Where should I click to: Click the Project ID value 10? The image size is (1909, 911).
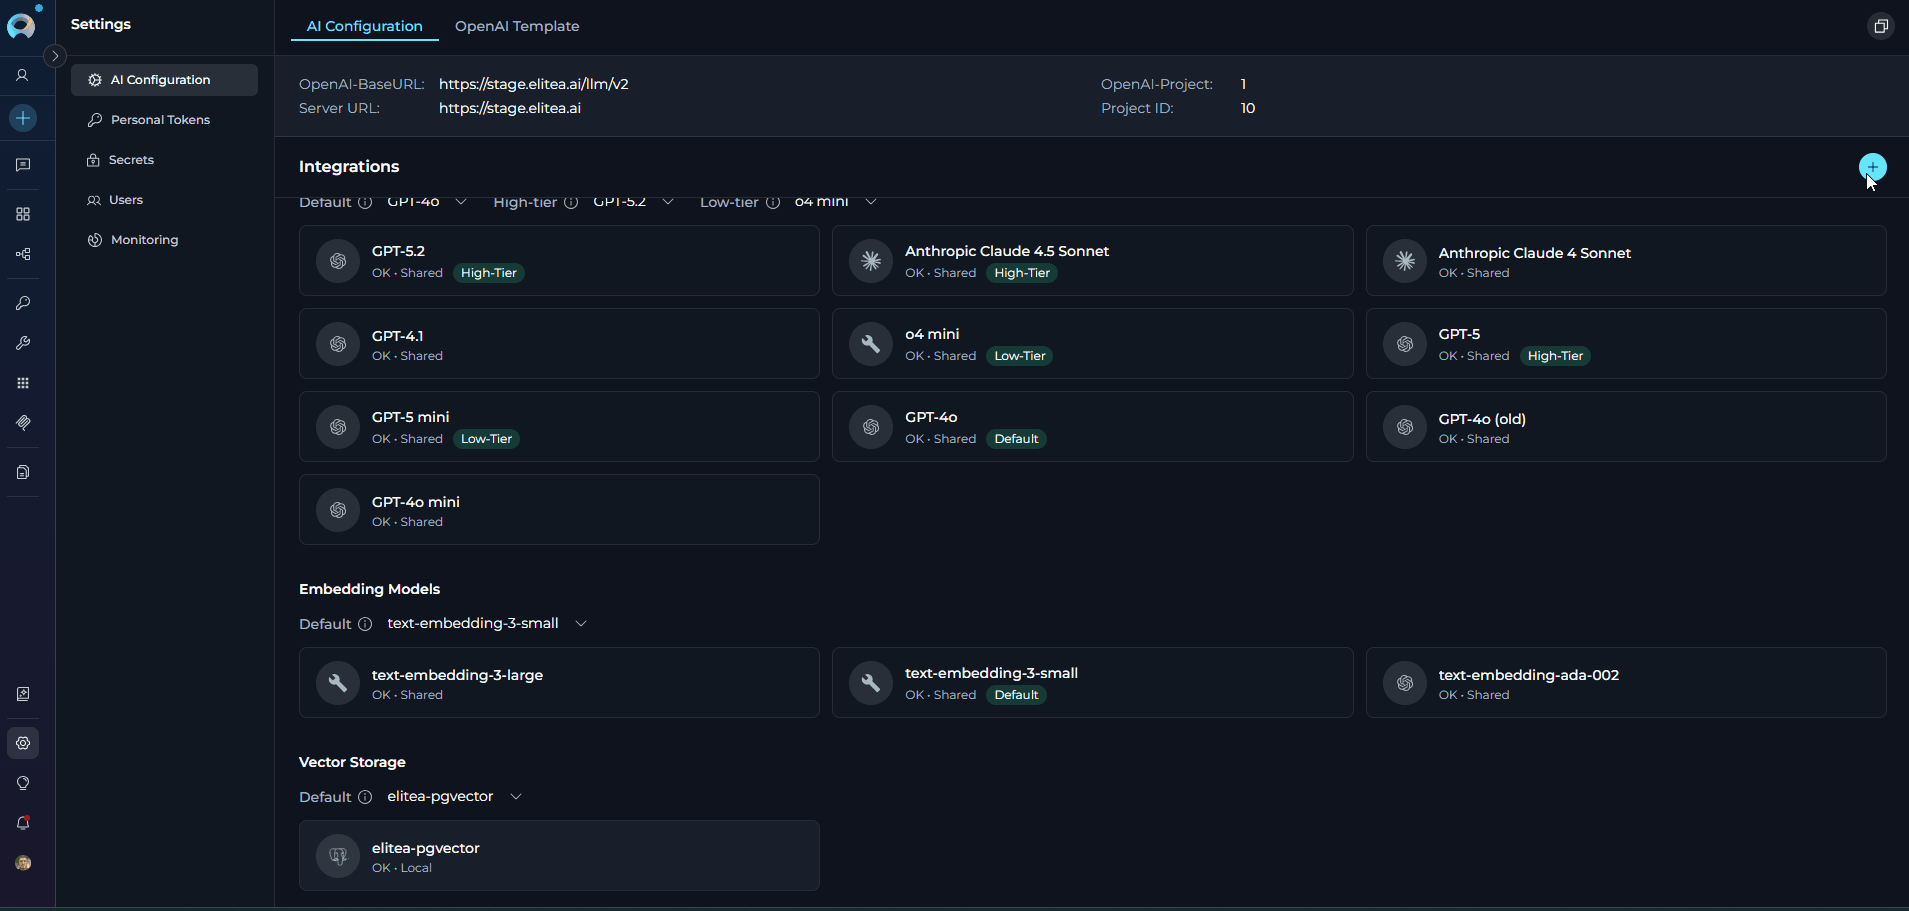click(x=1248, y=108)
